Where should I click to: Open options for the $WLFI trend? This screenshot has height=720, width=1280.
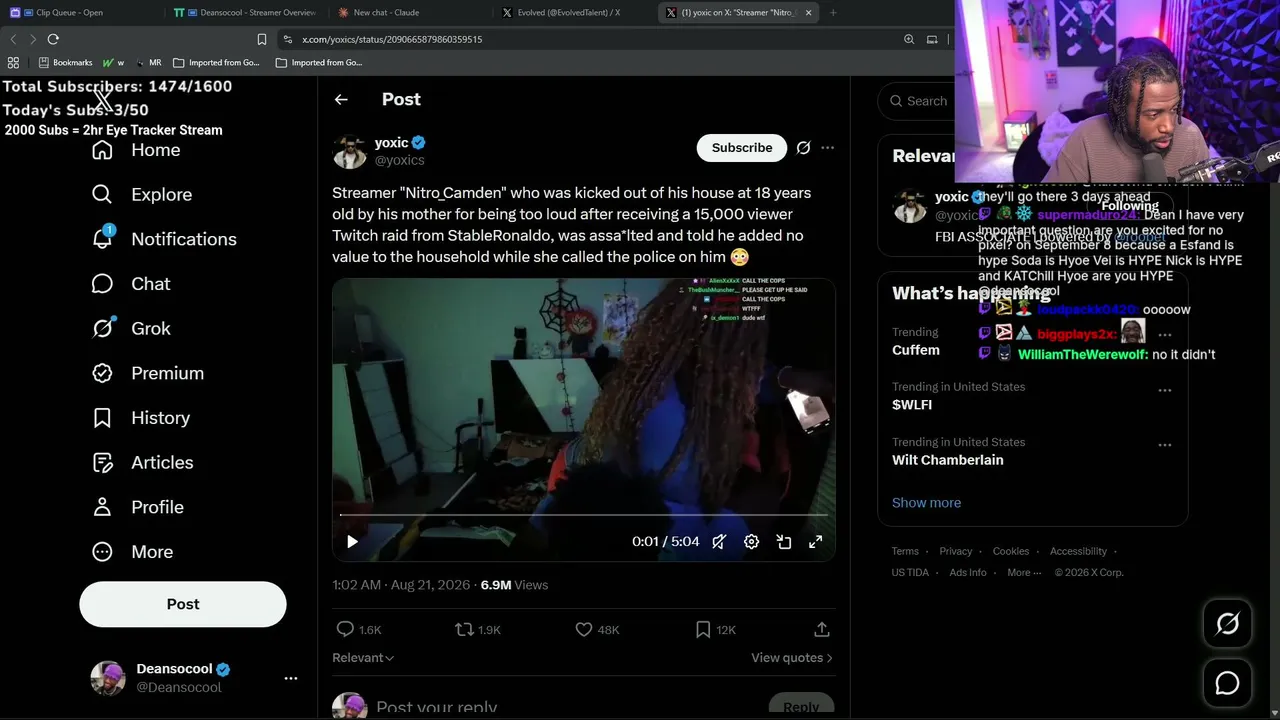pos(1165,390)
